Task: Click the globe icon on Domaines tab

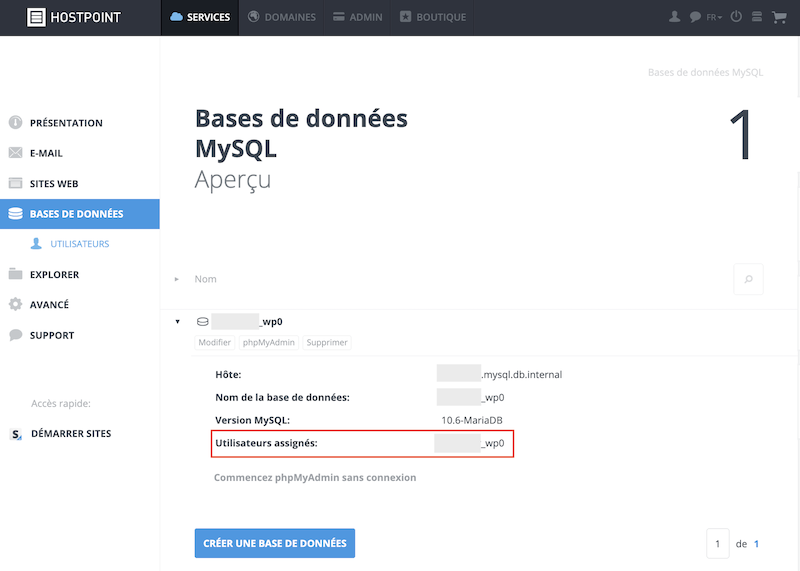Action: click(x=254, y=16)
